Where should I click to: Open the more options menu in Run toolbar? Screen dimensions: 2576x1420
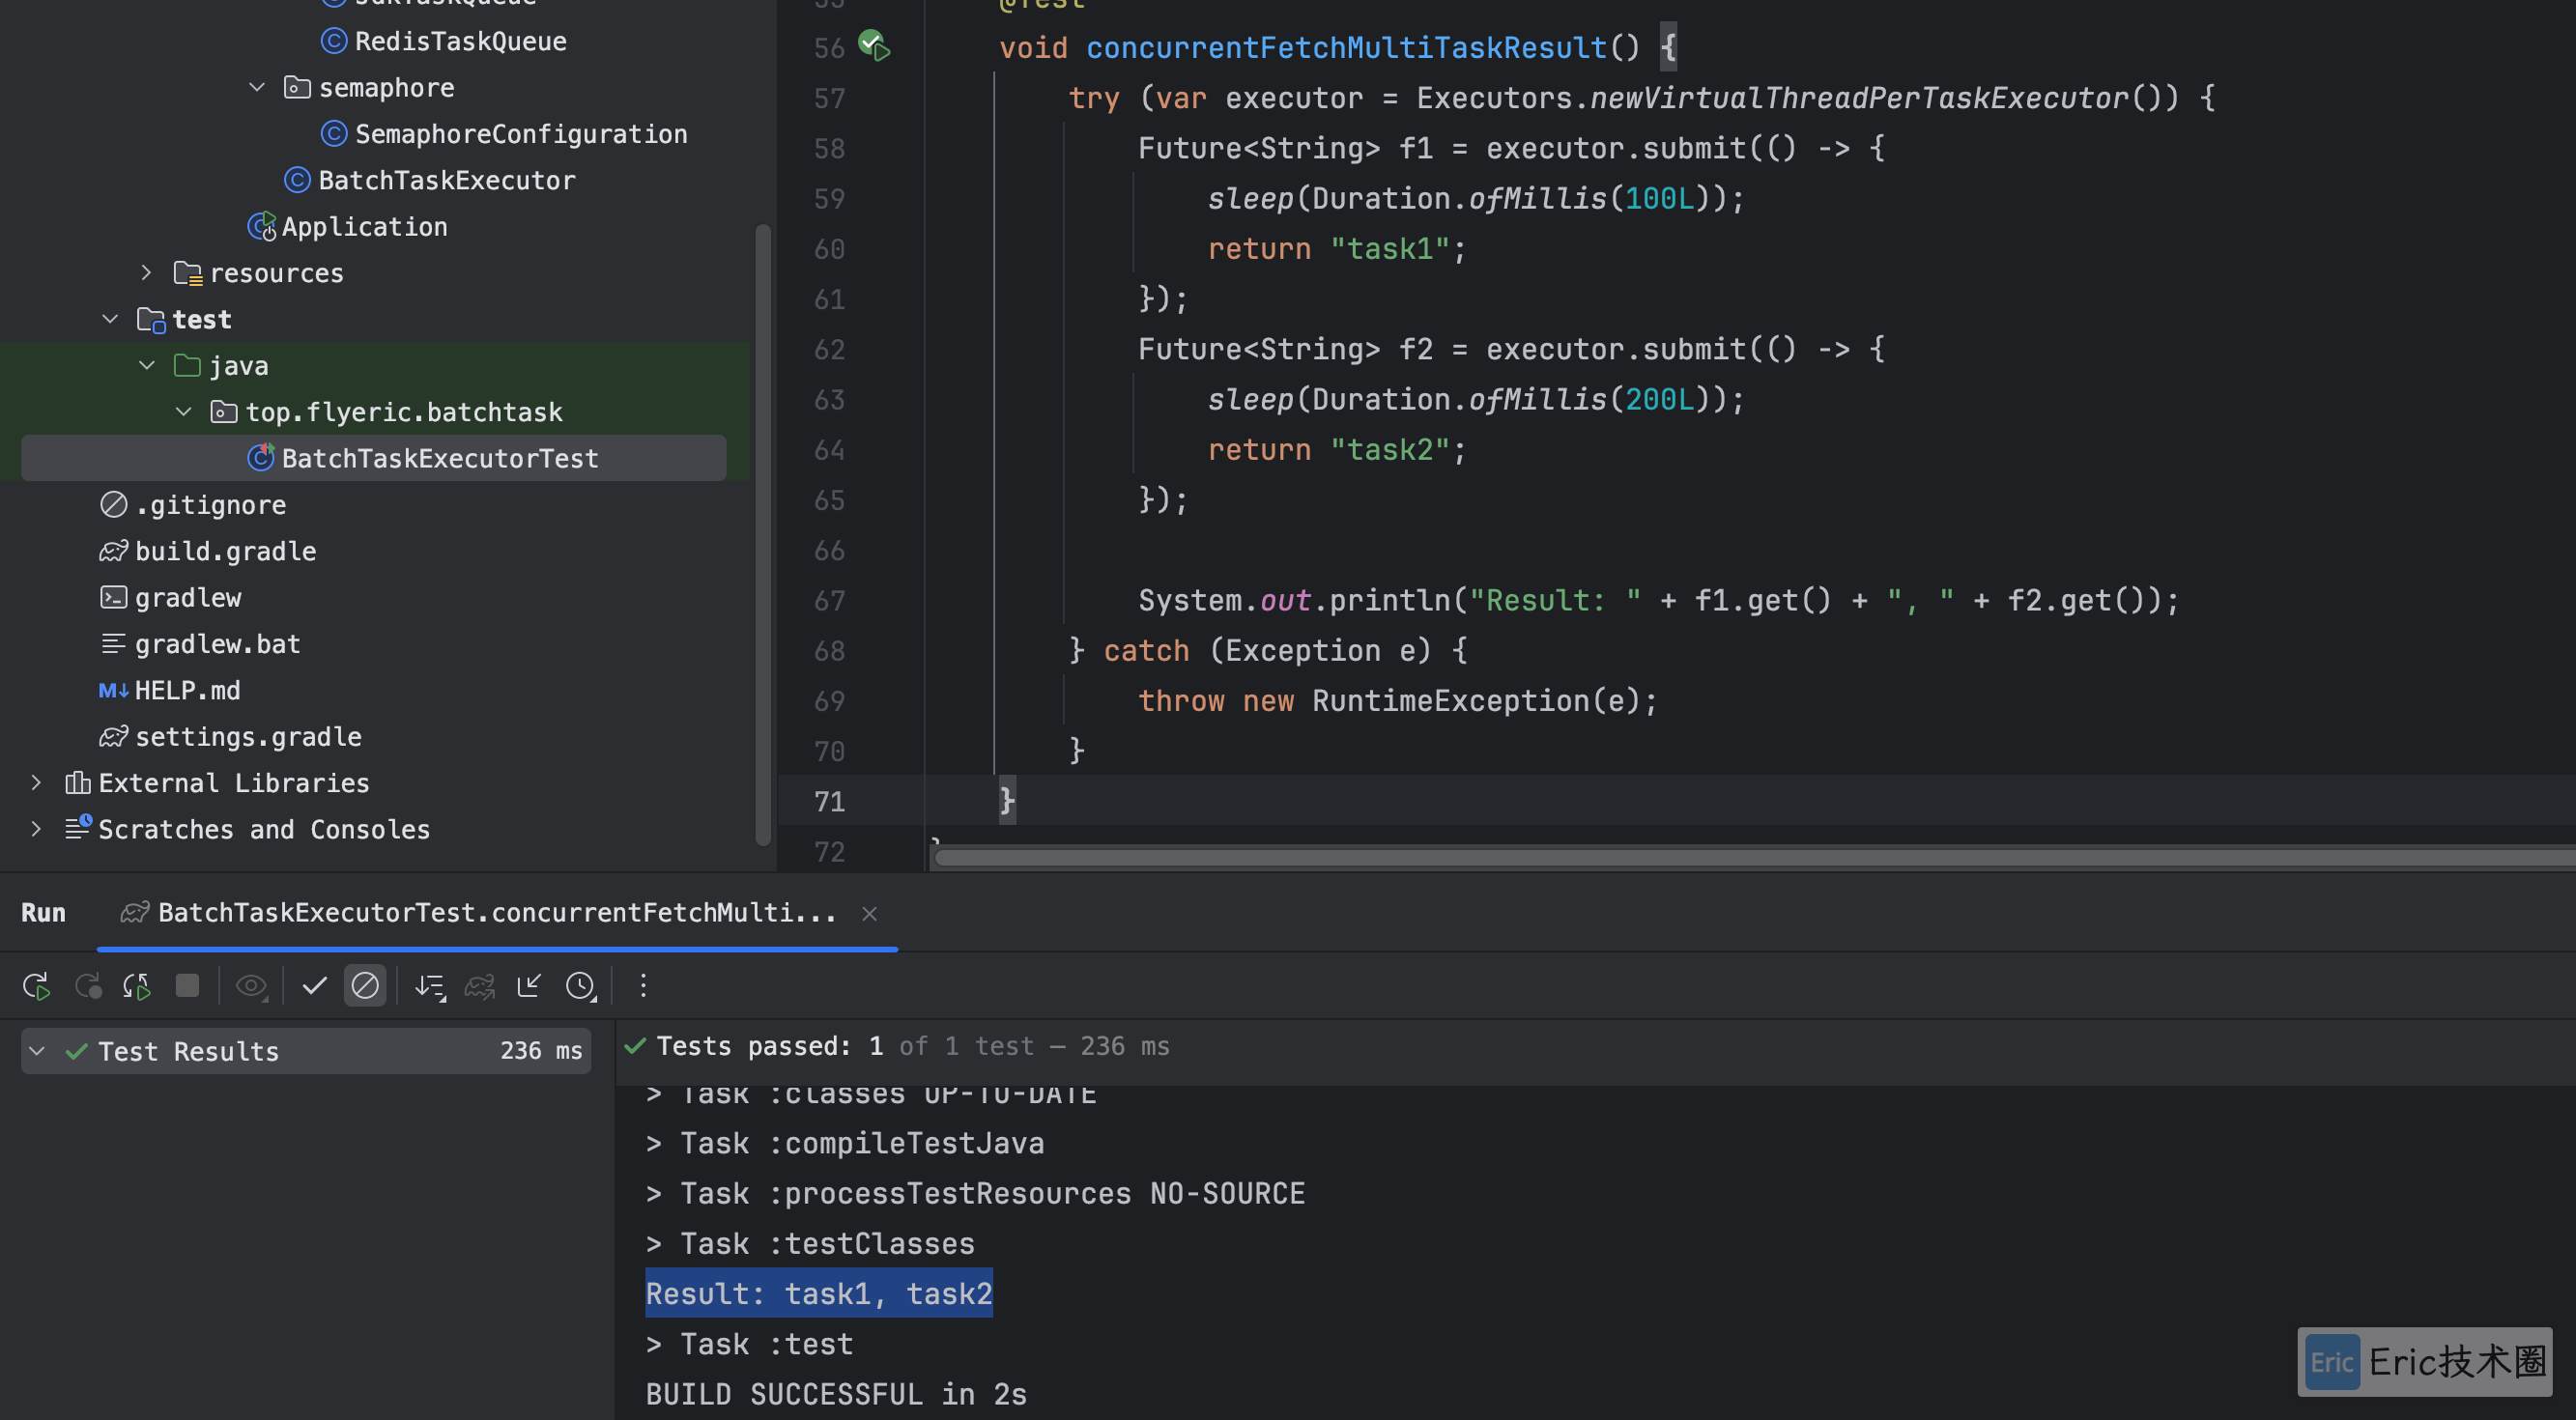point(643,986)
